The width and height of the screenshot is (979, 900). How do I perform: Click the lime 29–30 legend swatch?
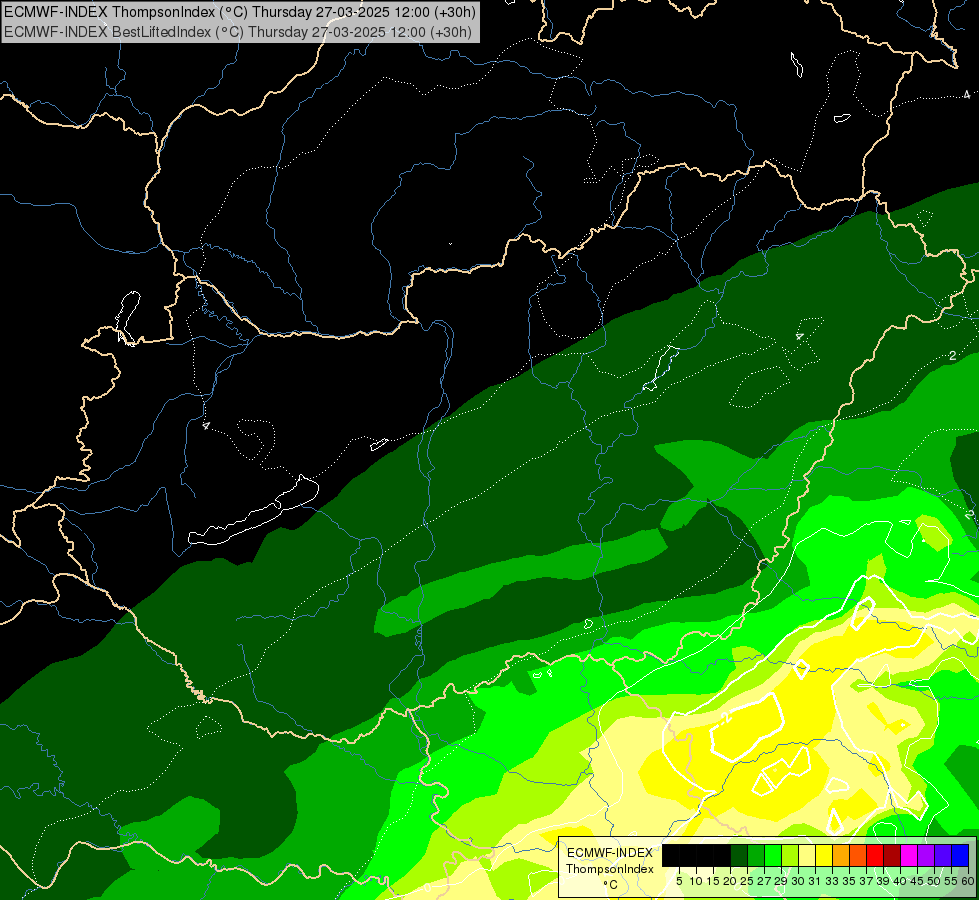point(790,855)
